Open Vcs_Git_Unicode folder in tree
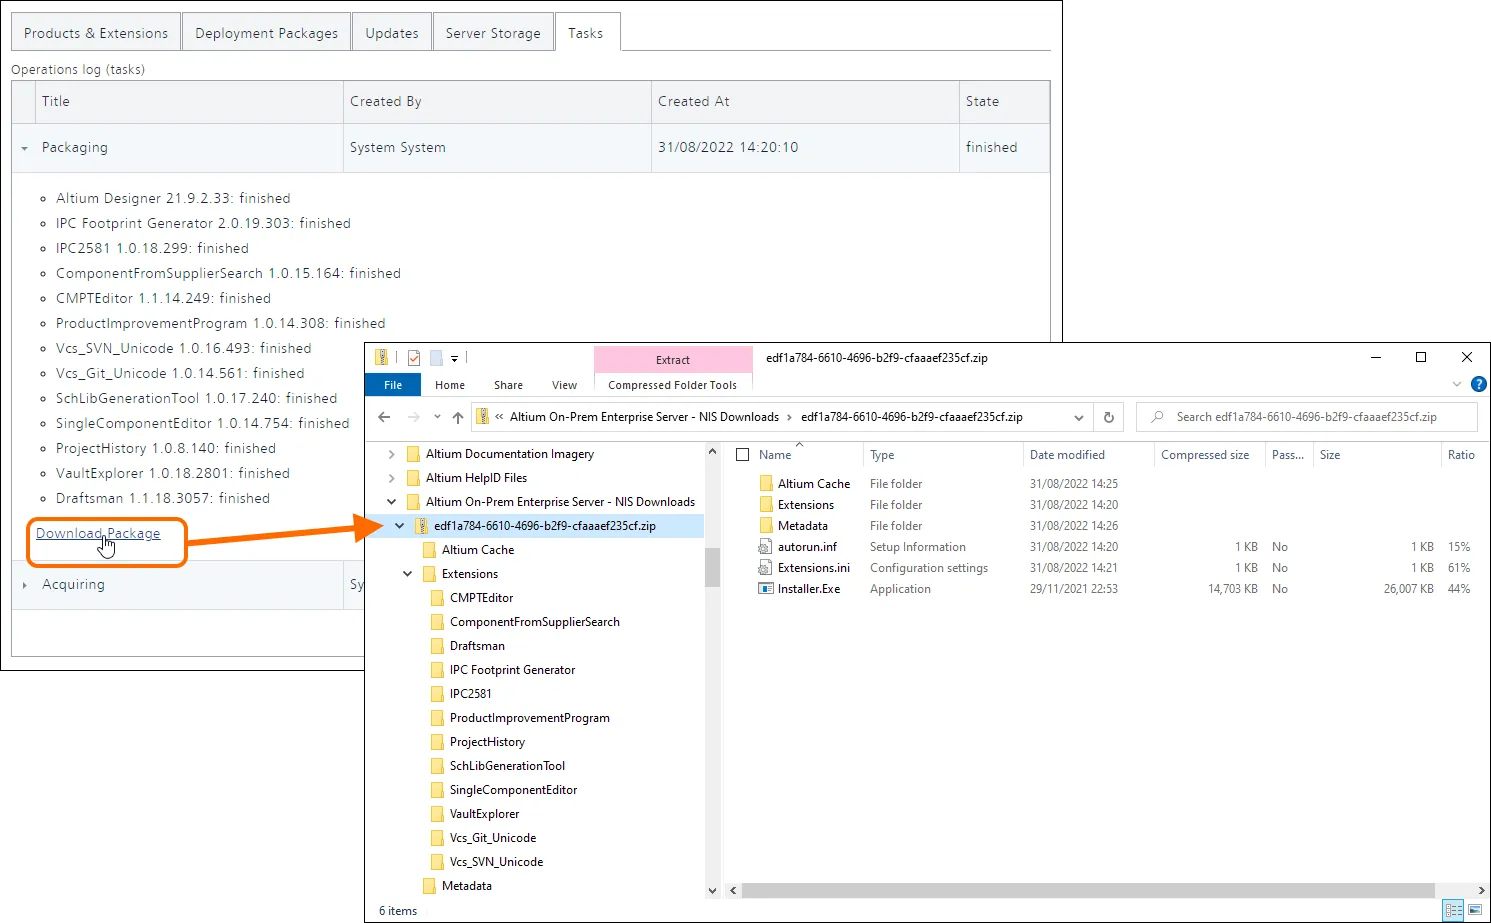This screenshot has width=1491, height=923. pos(492,838)
